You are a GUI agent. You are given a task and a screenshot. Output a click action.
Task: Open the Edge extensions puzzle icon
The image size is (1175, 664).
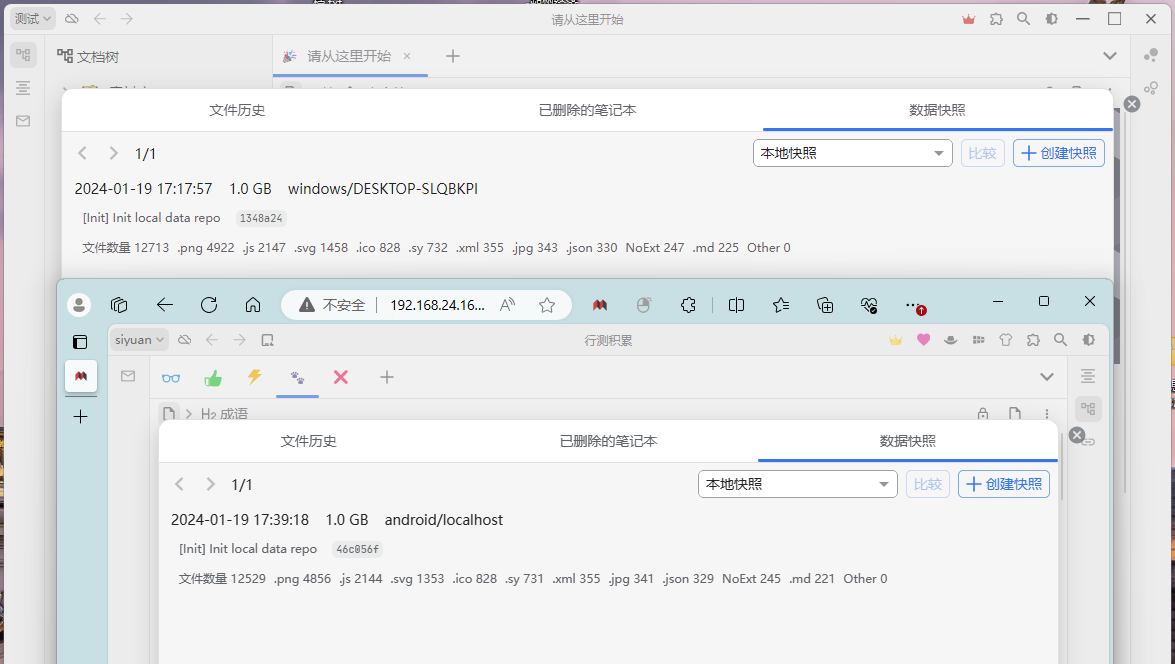(x=688, y=305)
